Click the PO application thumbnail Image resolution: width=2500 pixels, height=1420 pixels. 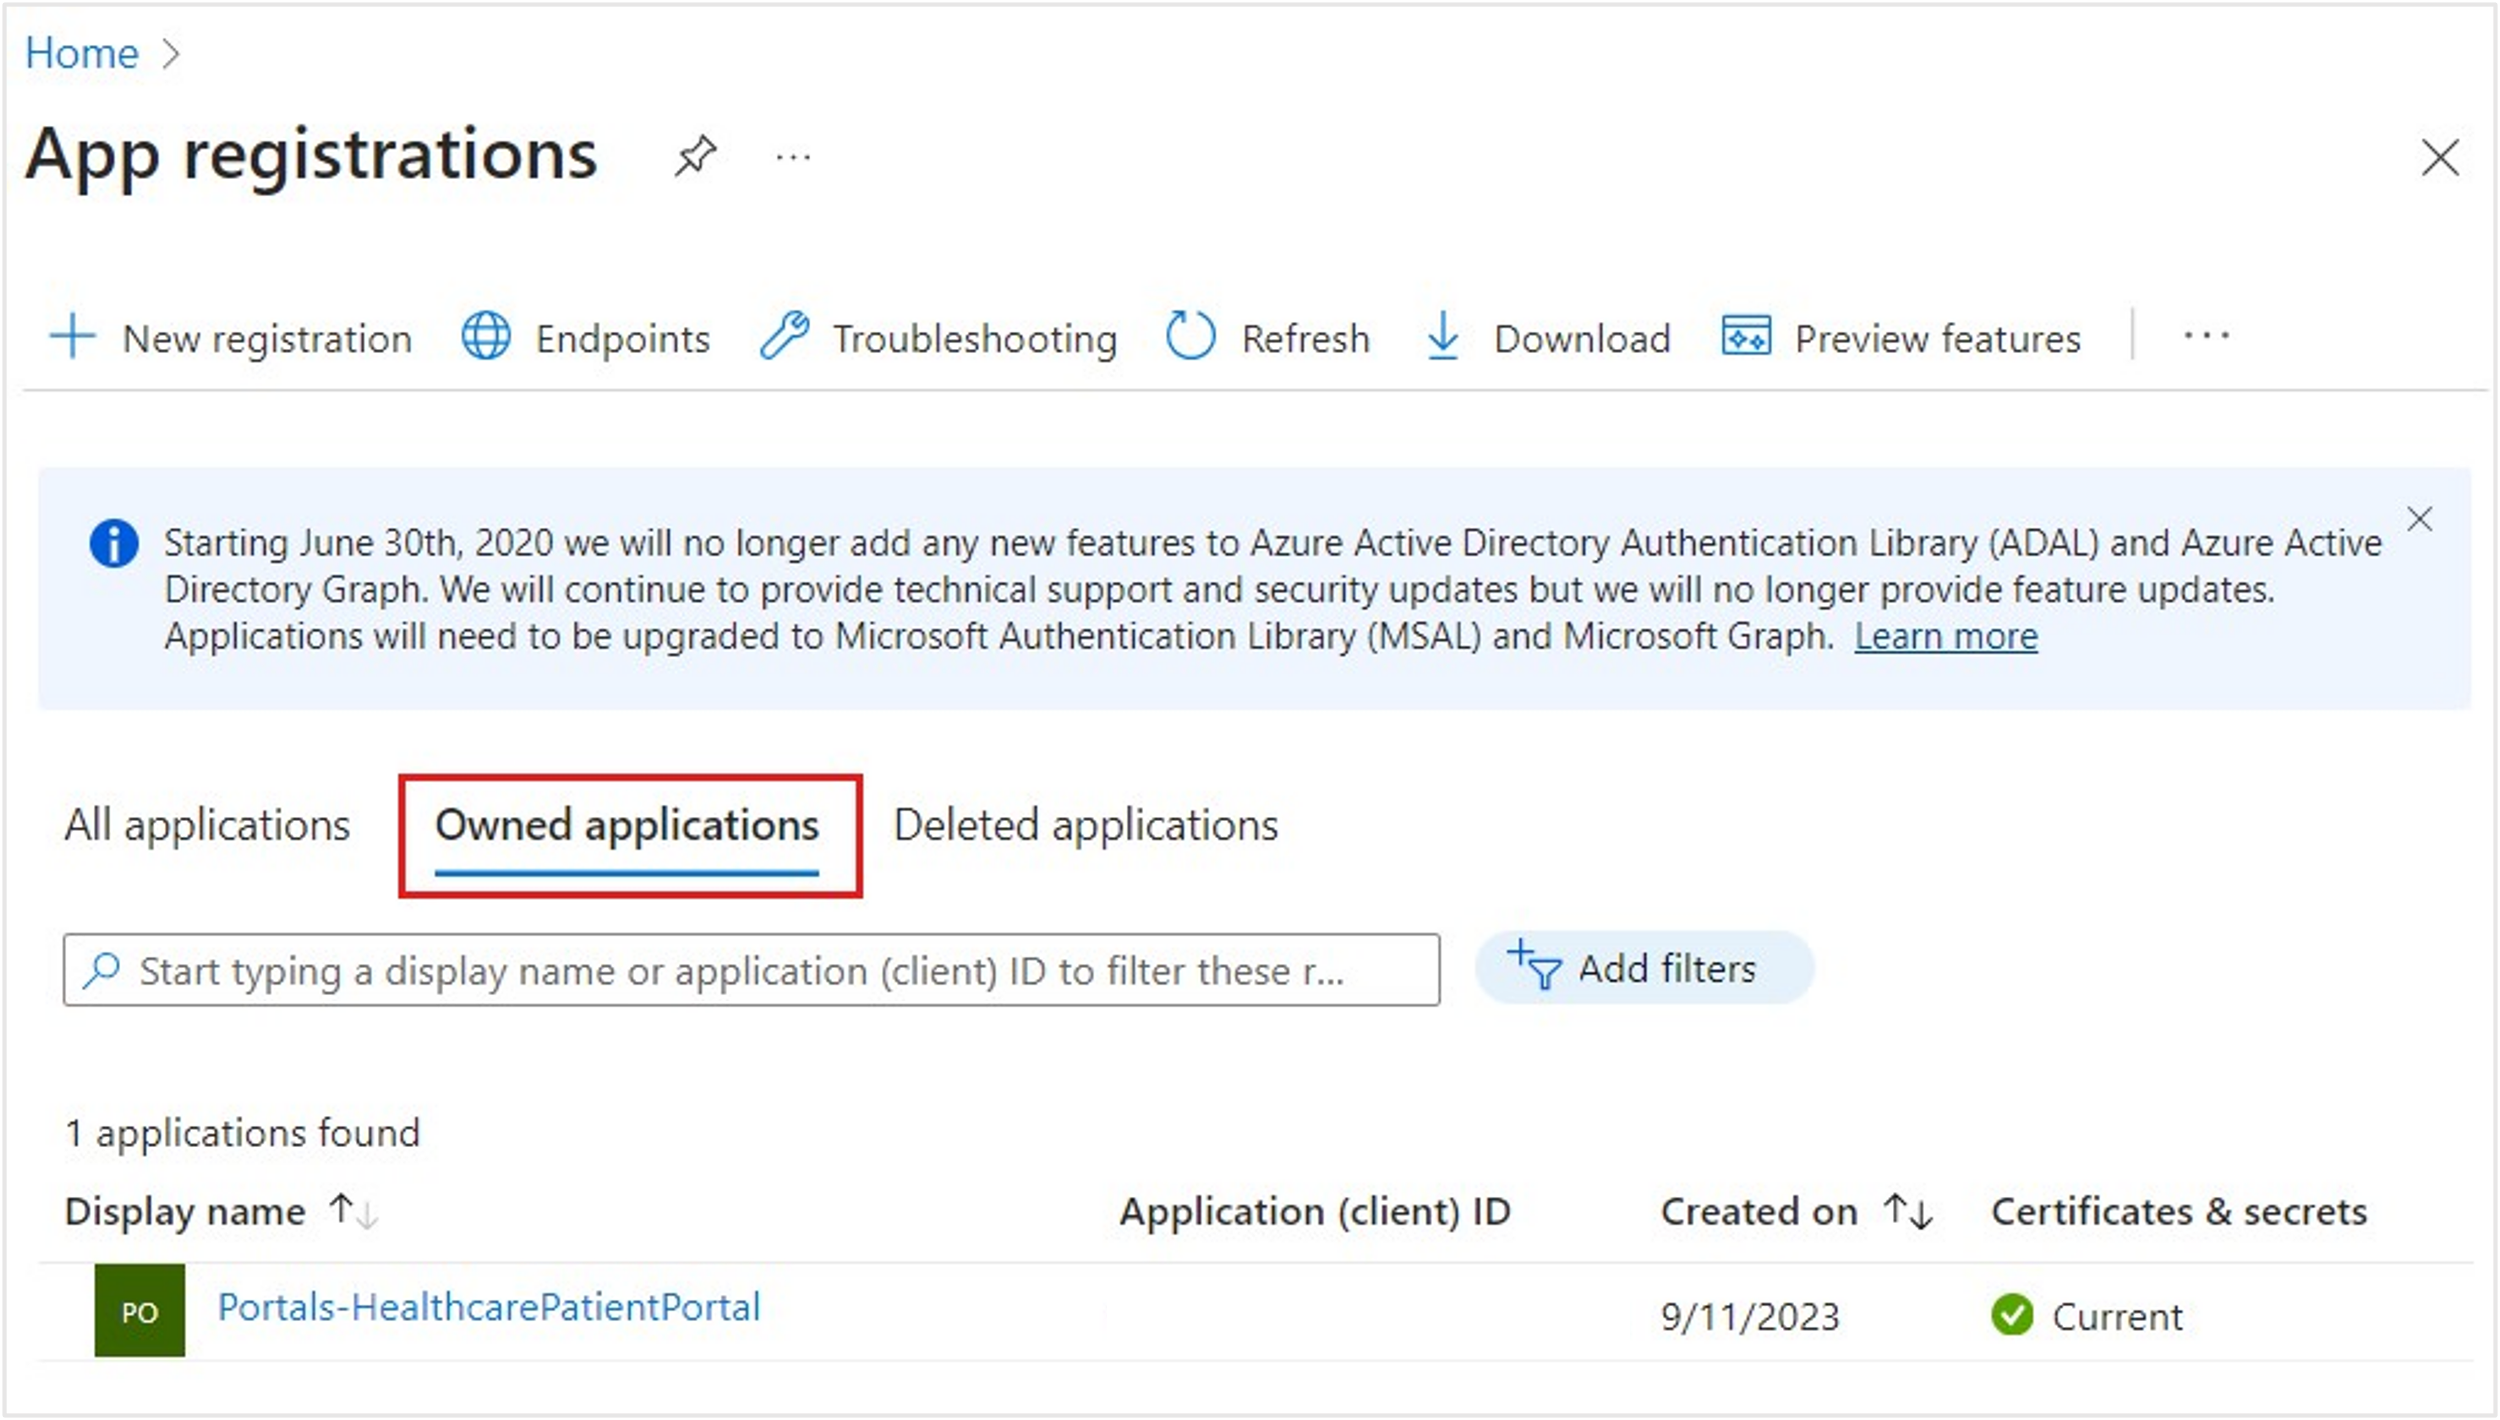pos(140,1311)
